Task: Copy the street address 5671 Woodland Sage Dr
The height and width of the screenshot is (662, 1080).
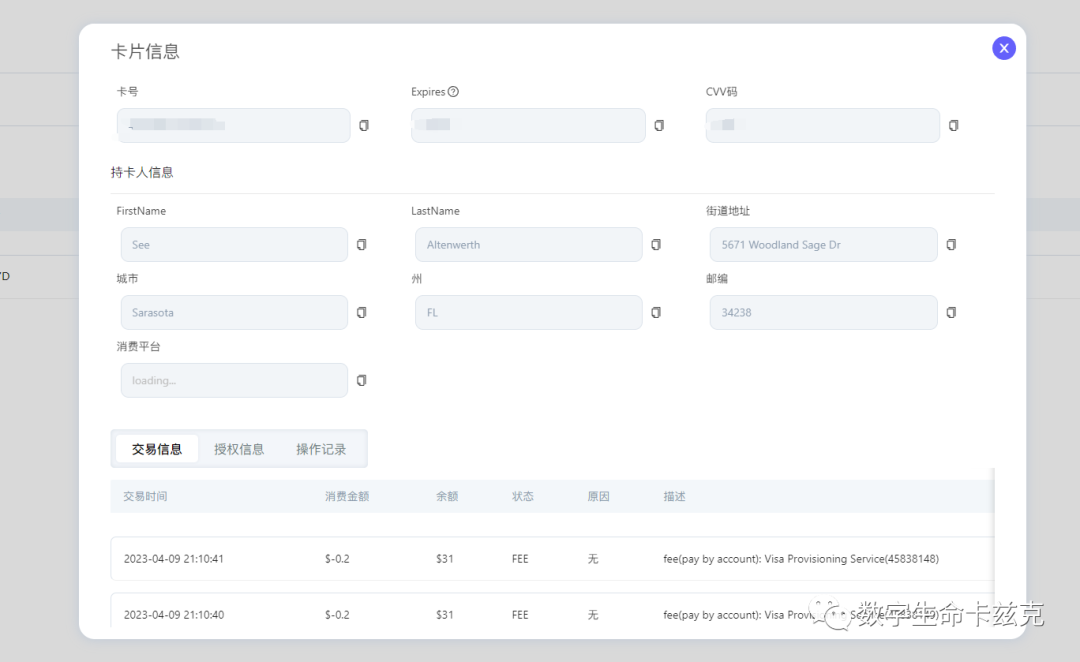Action: point(951,245)
